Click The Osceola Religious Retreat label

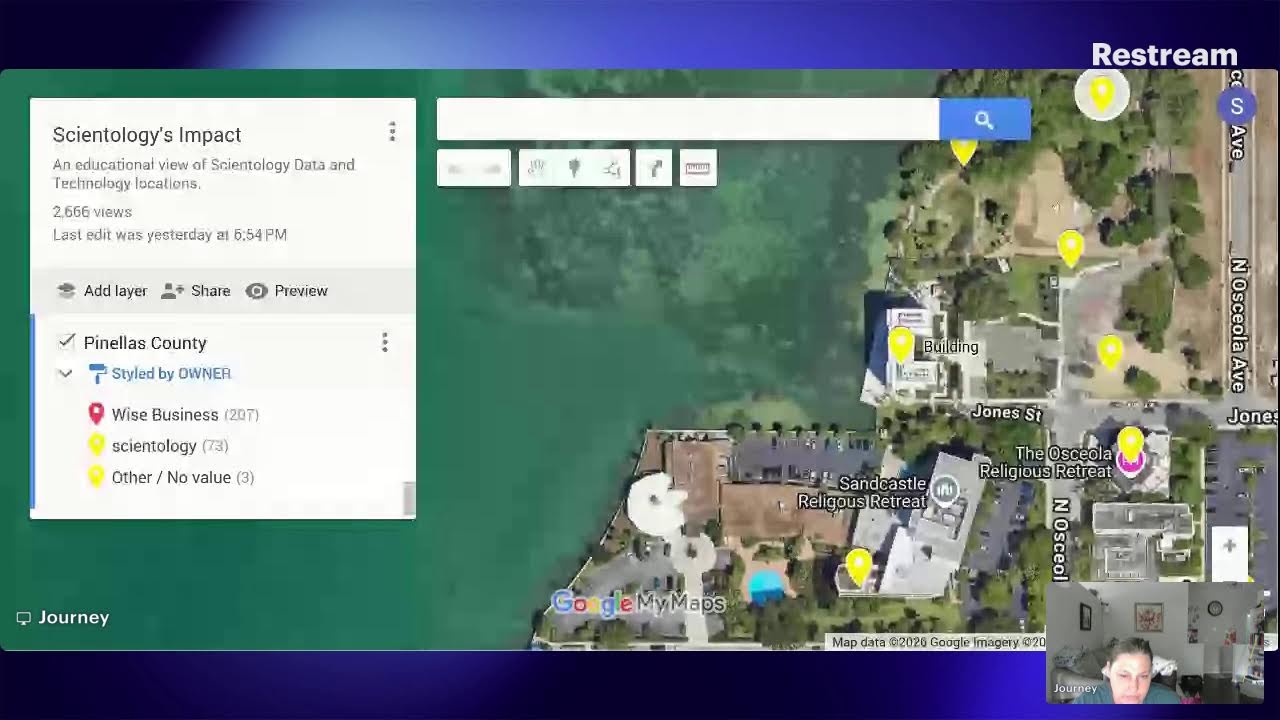click(1048, 463)
